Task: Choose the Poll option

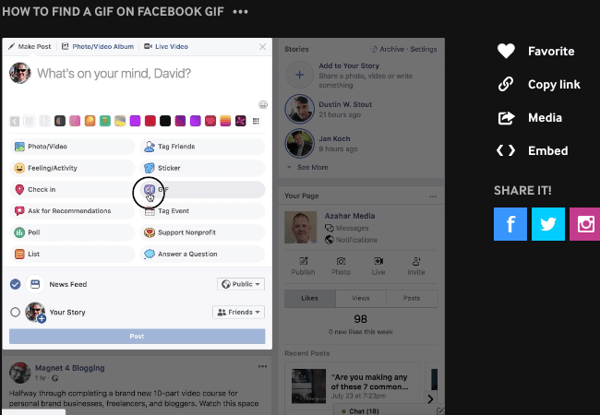Action: [72, 232]
